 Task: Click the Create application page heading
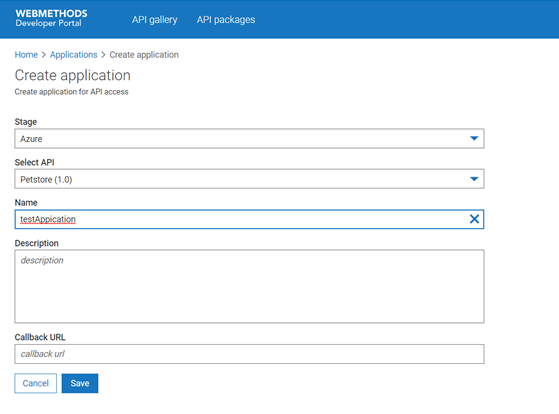73,75
